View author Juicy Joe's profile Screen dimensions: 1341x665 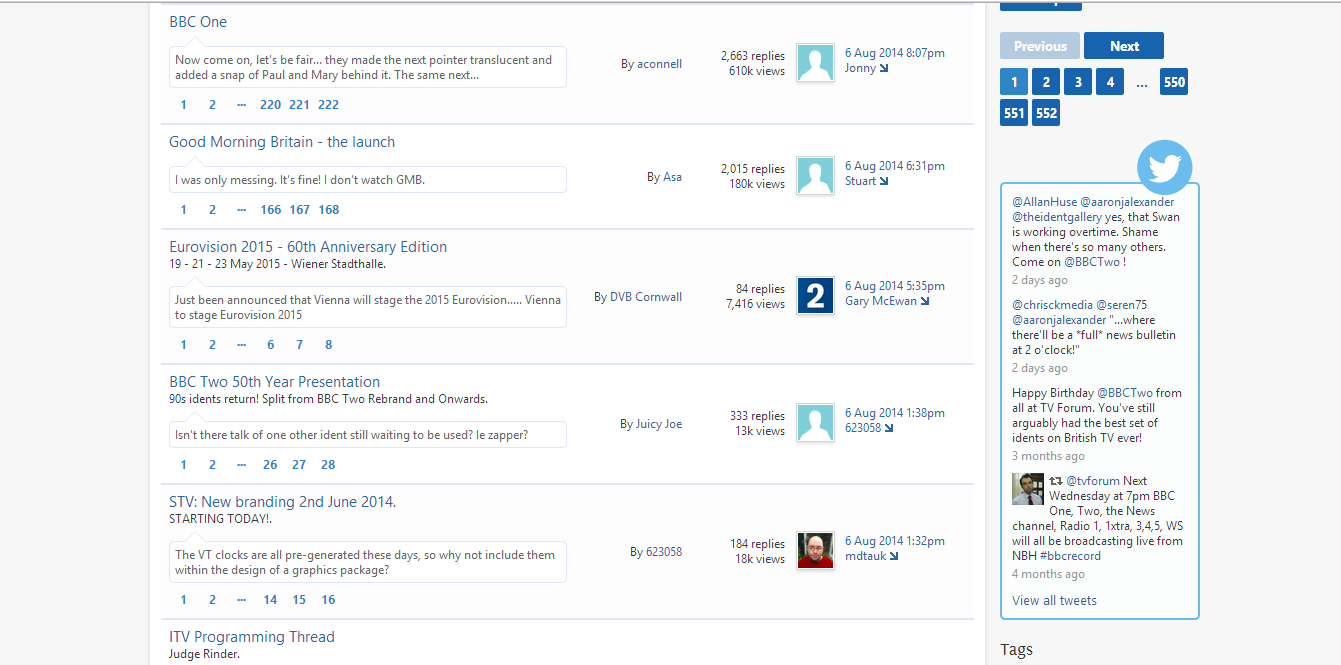(659, 424)
